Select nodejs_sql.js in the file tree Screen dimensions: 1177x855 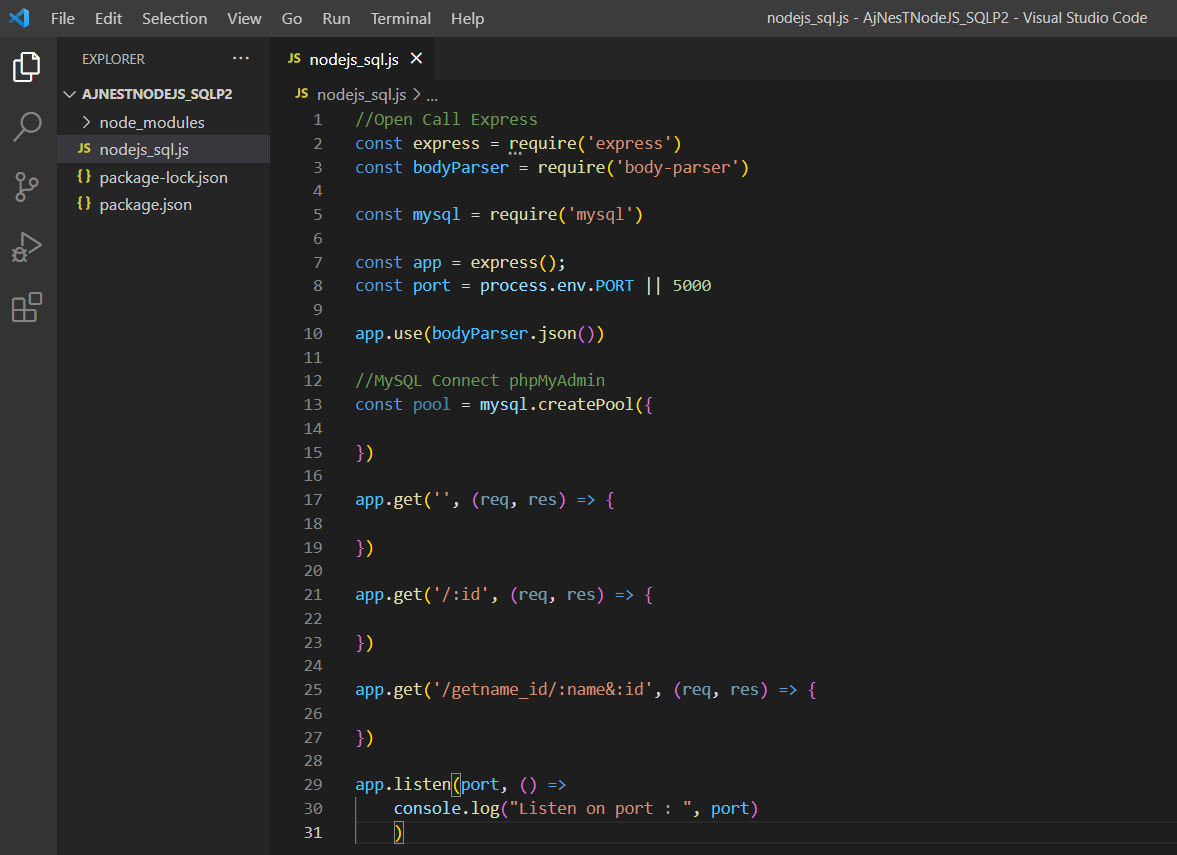point(144,150)
